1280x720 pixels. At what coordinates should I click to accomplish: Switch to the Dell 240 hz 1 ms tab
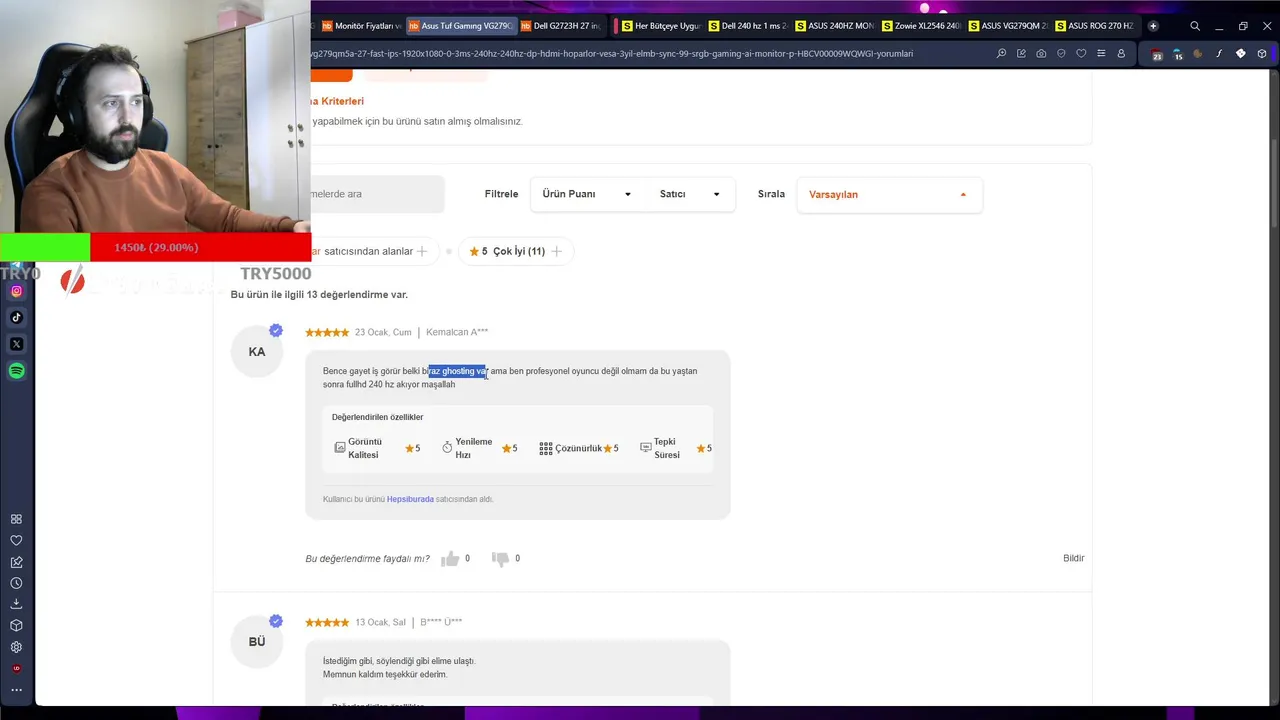(748, 26)
